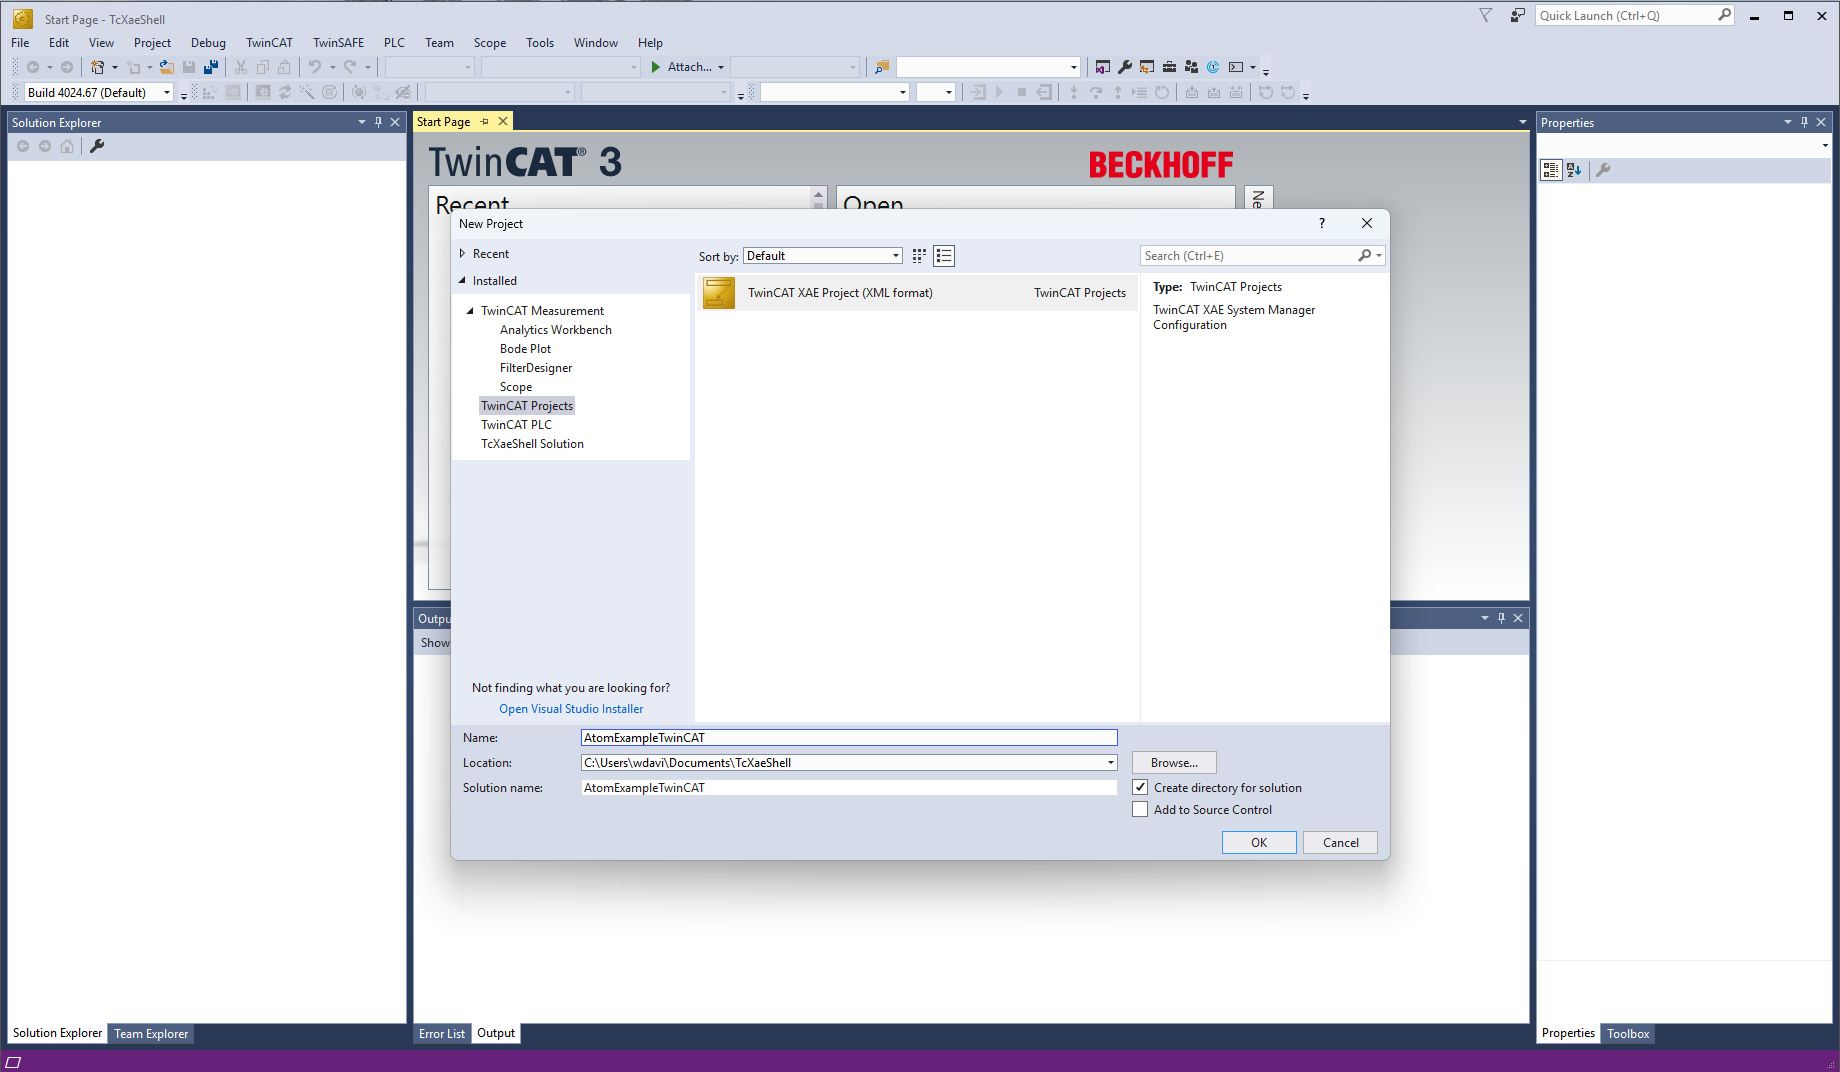Click the search magnifier icon in dialog
The height and width of the screenshot is (1072, 1840).
(x=1365, y=256)
